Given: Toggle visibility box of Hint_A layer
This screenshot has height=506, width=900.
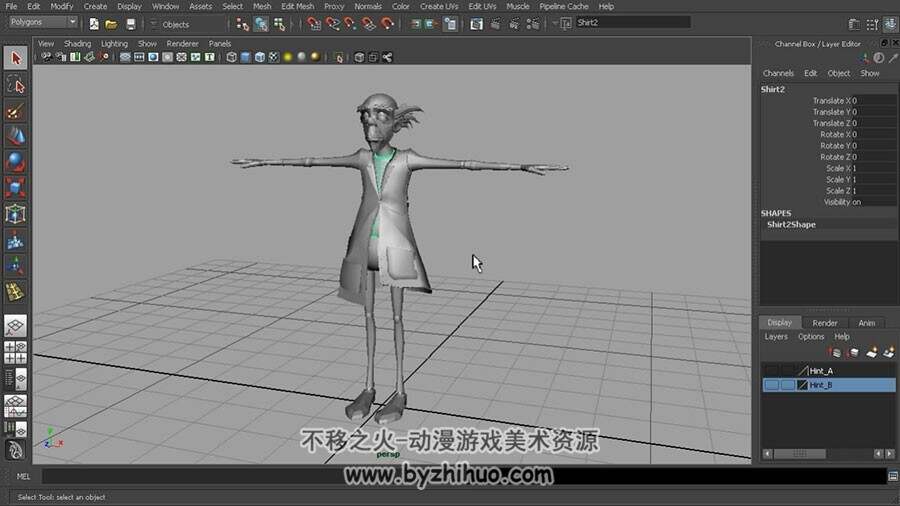Looking at the screenshot, I should [x=771, y=371].
